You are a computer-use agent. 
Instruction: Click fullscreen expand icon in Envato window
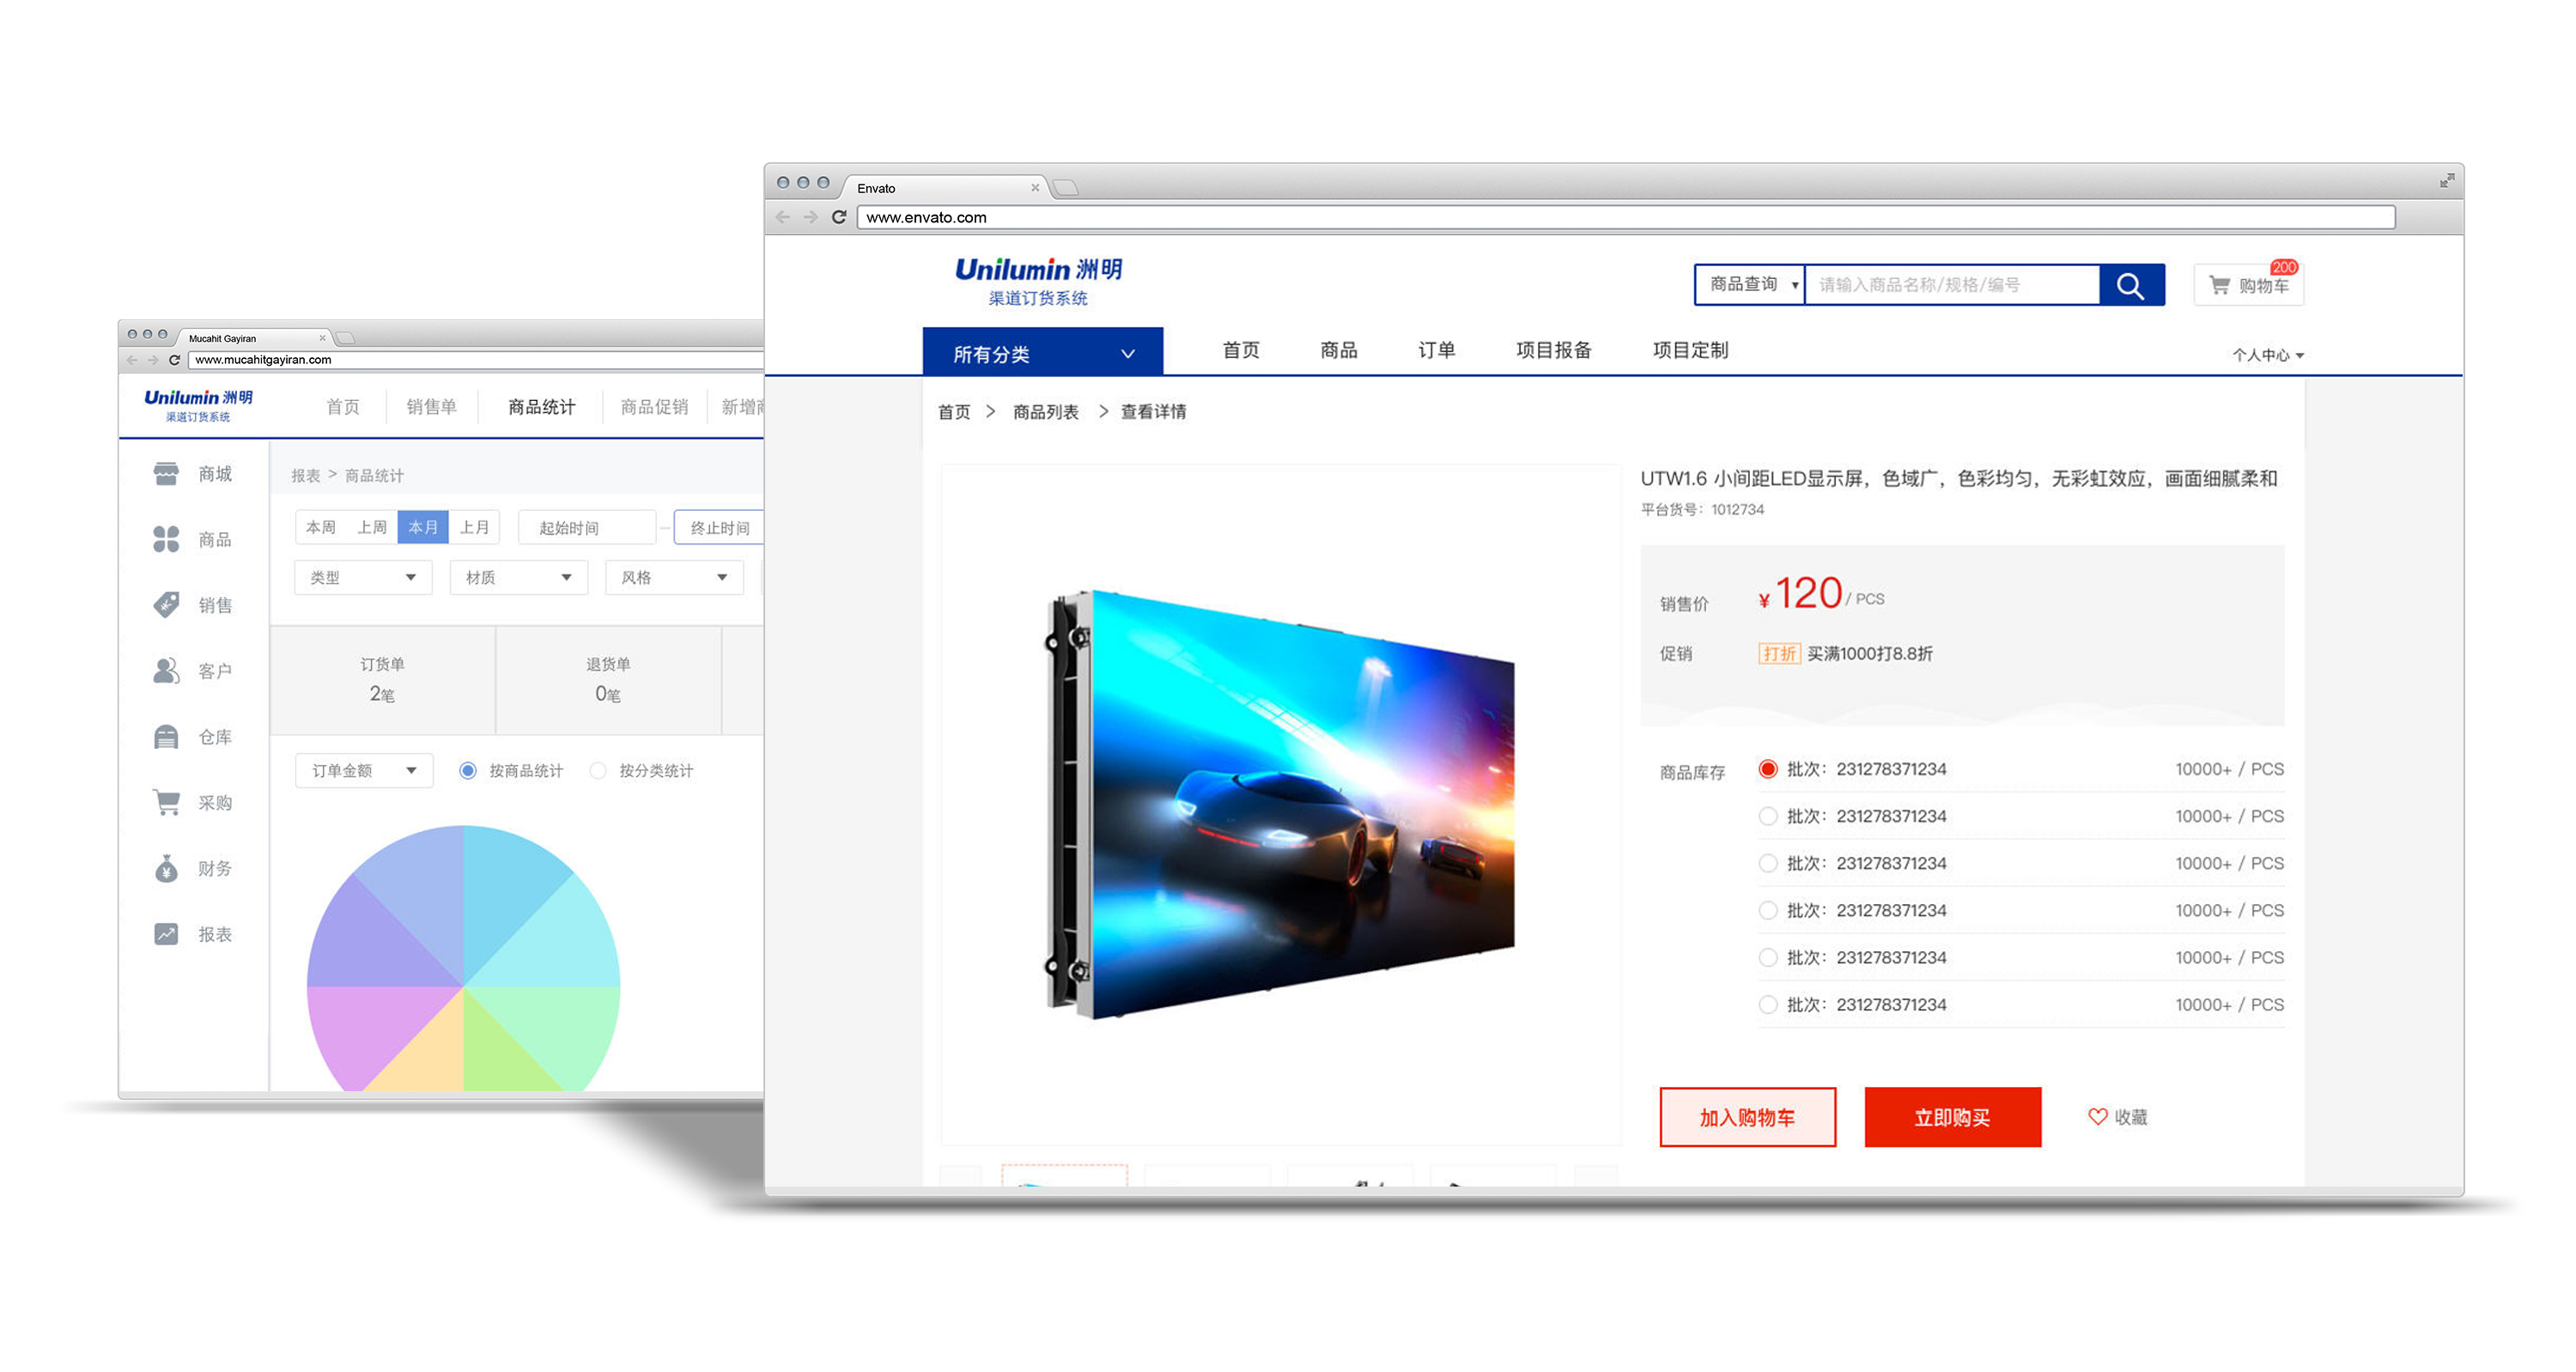click(x=2446, y=180)
